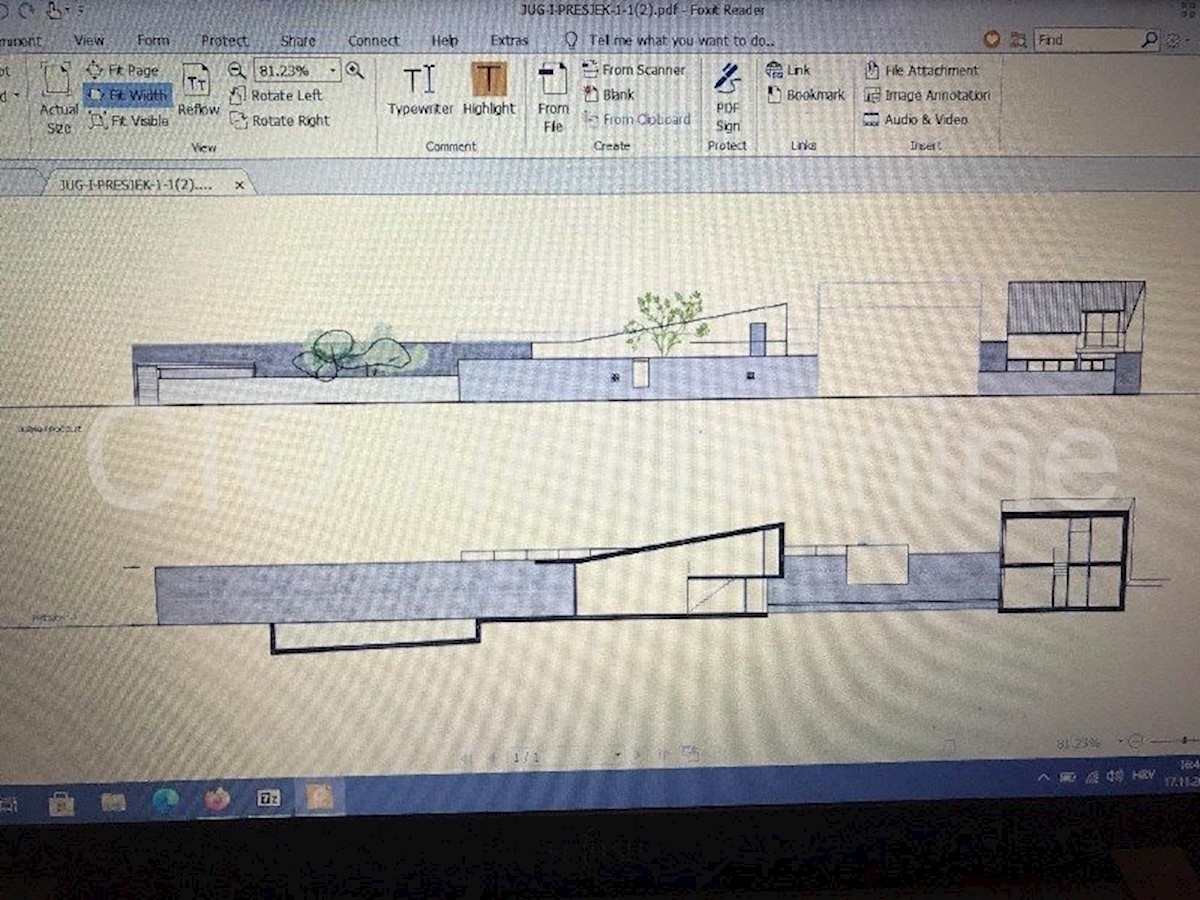Click the 81.23% status bar zoom text
1200x900 pixels.
[x=1079, y=744]
